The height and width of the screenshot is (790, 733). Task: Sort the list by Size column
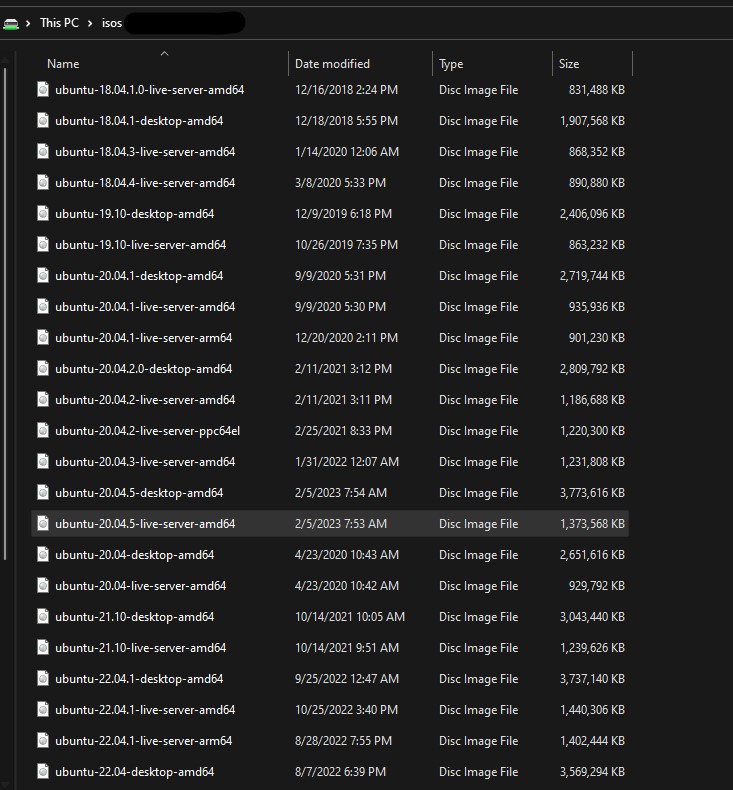569,64
